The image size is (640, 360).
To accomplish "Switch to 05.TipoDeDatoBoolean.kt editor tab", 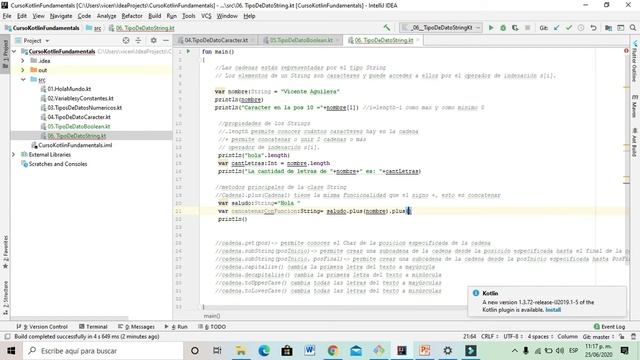I will (301, 40).
